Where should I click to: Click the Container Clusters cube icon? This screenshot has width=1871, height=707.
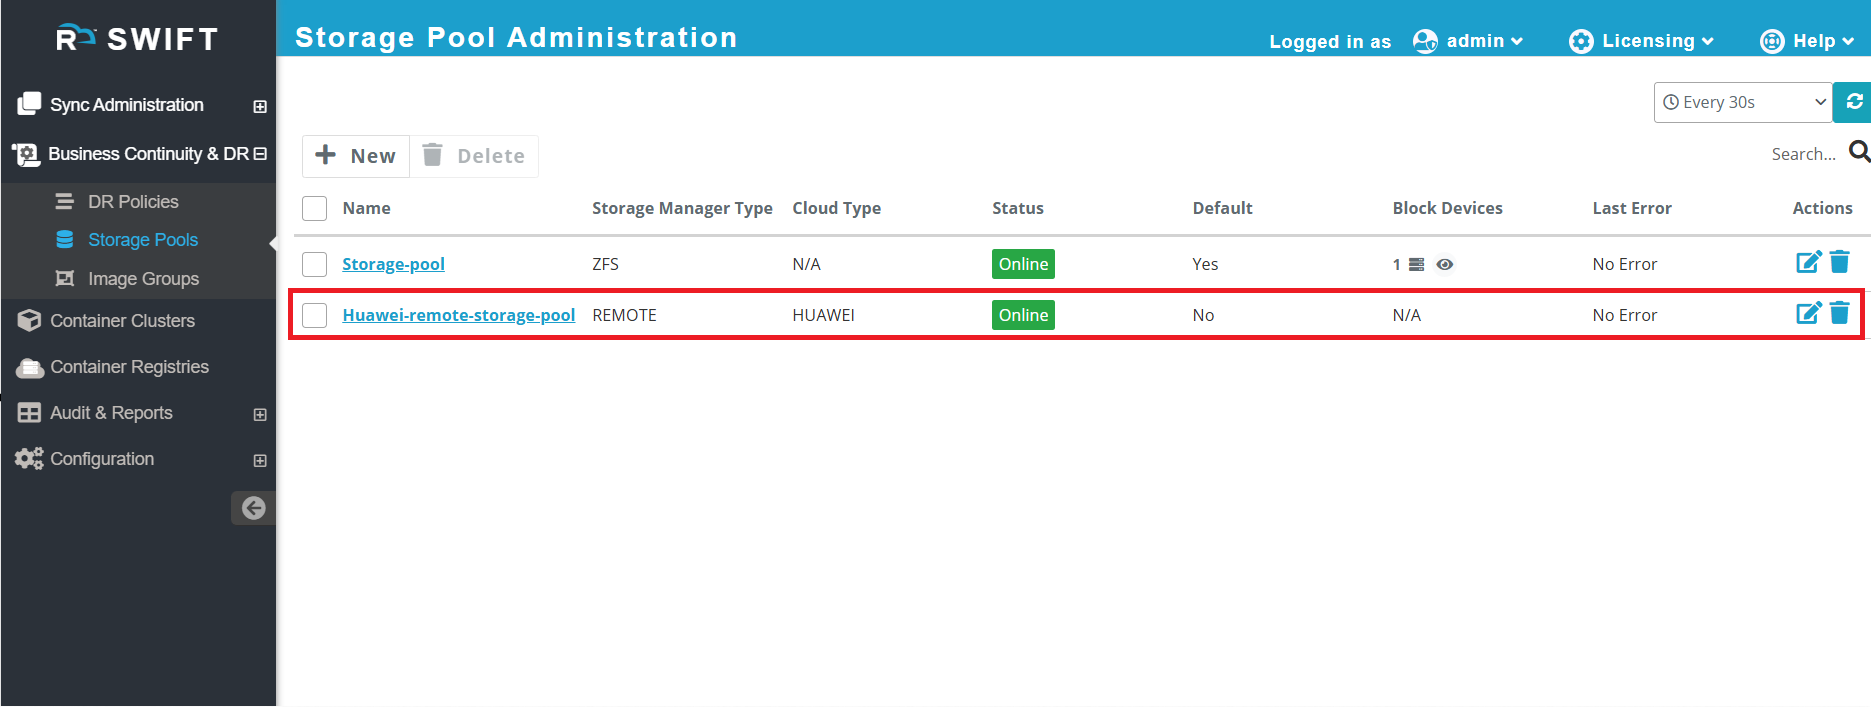coord(29,320)
